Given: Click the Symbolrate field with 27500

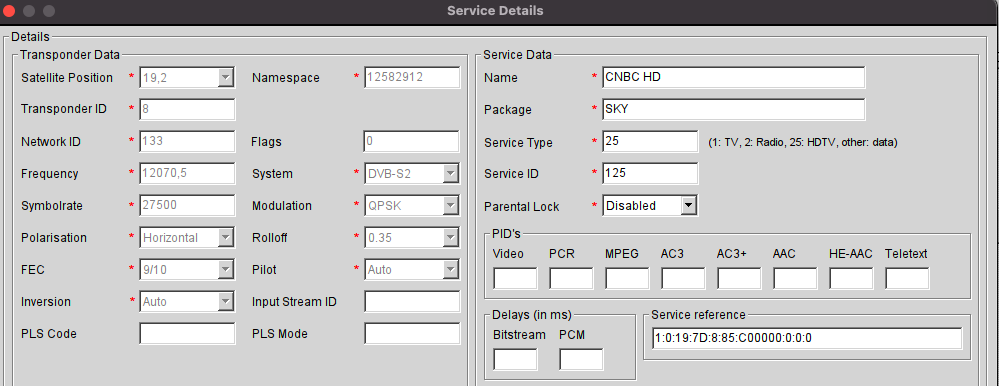Looking at the screenshot, I should pos(187,206).
